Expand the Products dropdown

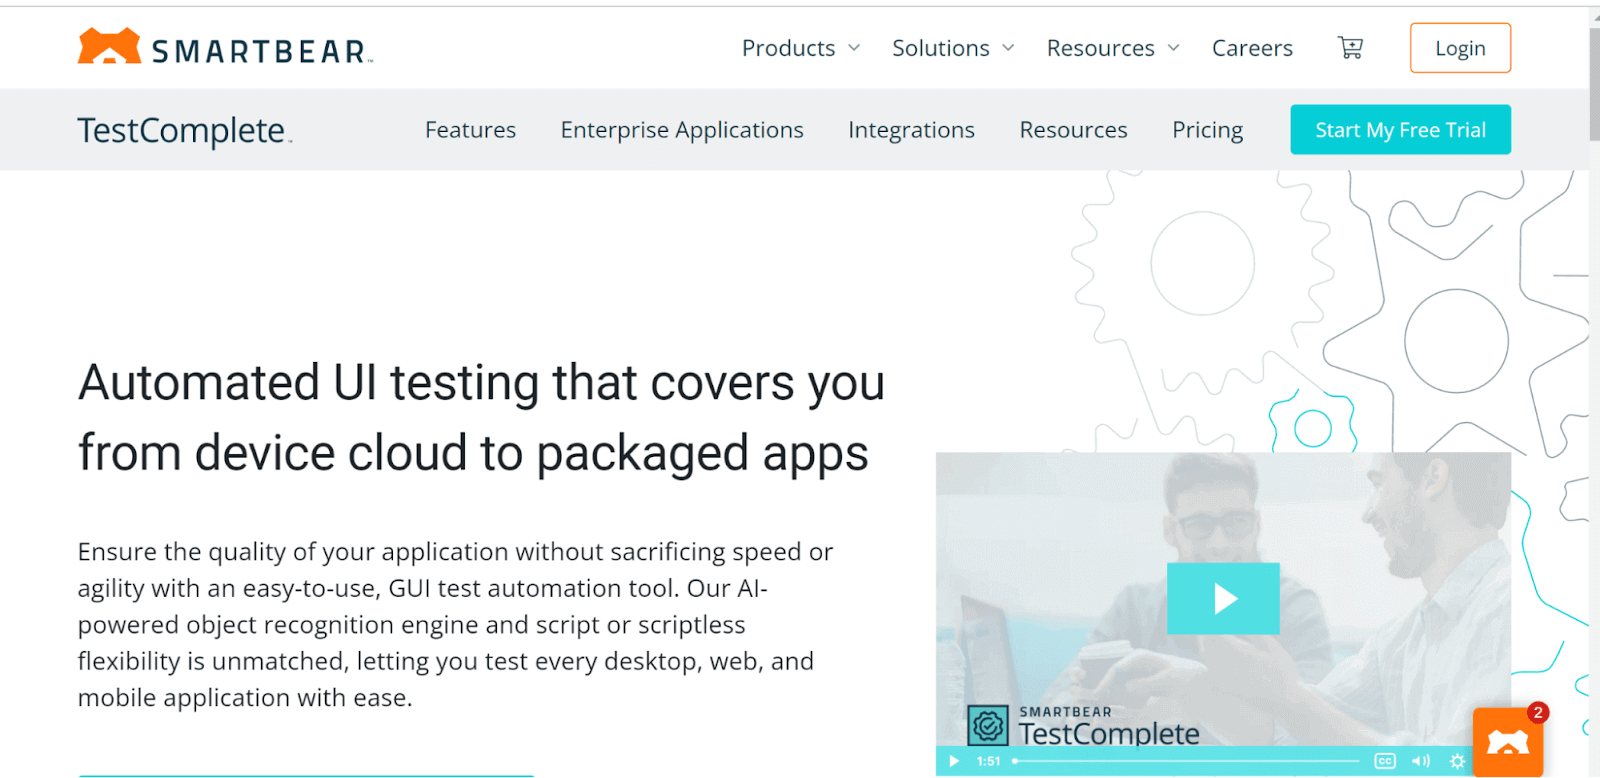point(800,48)
